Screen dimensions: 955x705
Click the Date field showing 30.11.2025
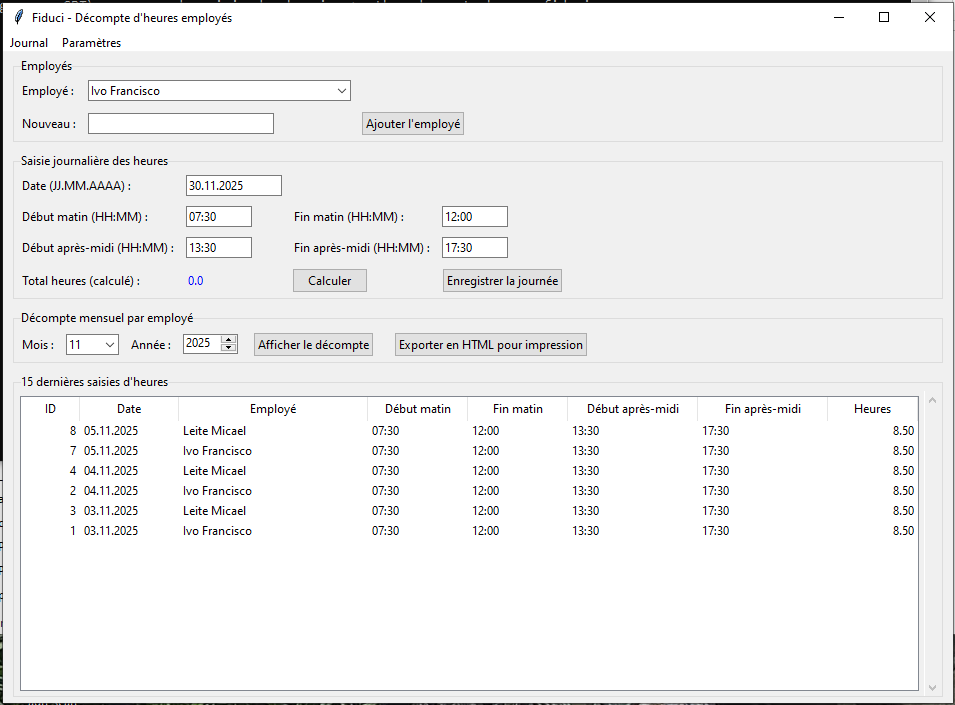click(x=233, y=186)
